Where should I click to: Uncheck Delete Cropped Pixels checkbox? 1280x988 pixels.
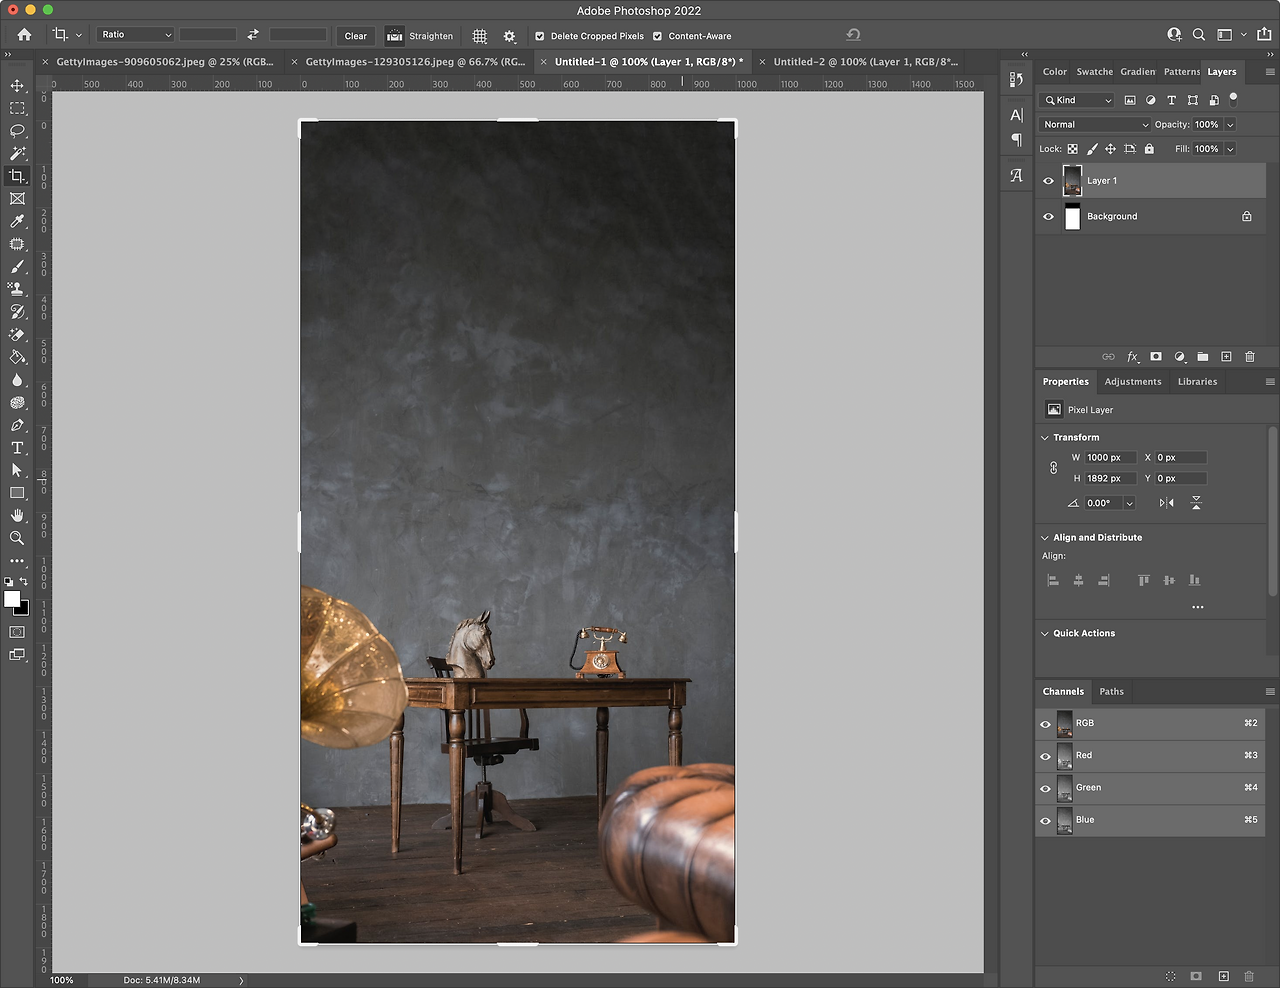pos(540,36)
